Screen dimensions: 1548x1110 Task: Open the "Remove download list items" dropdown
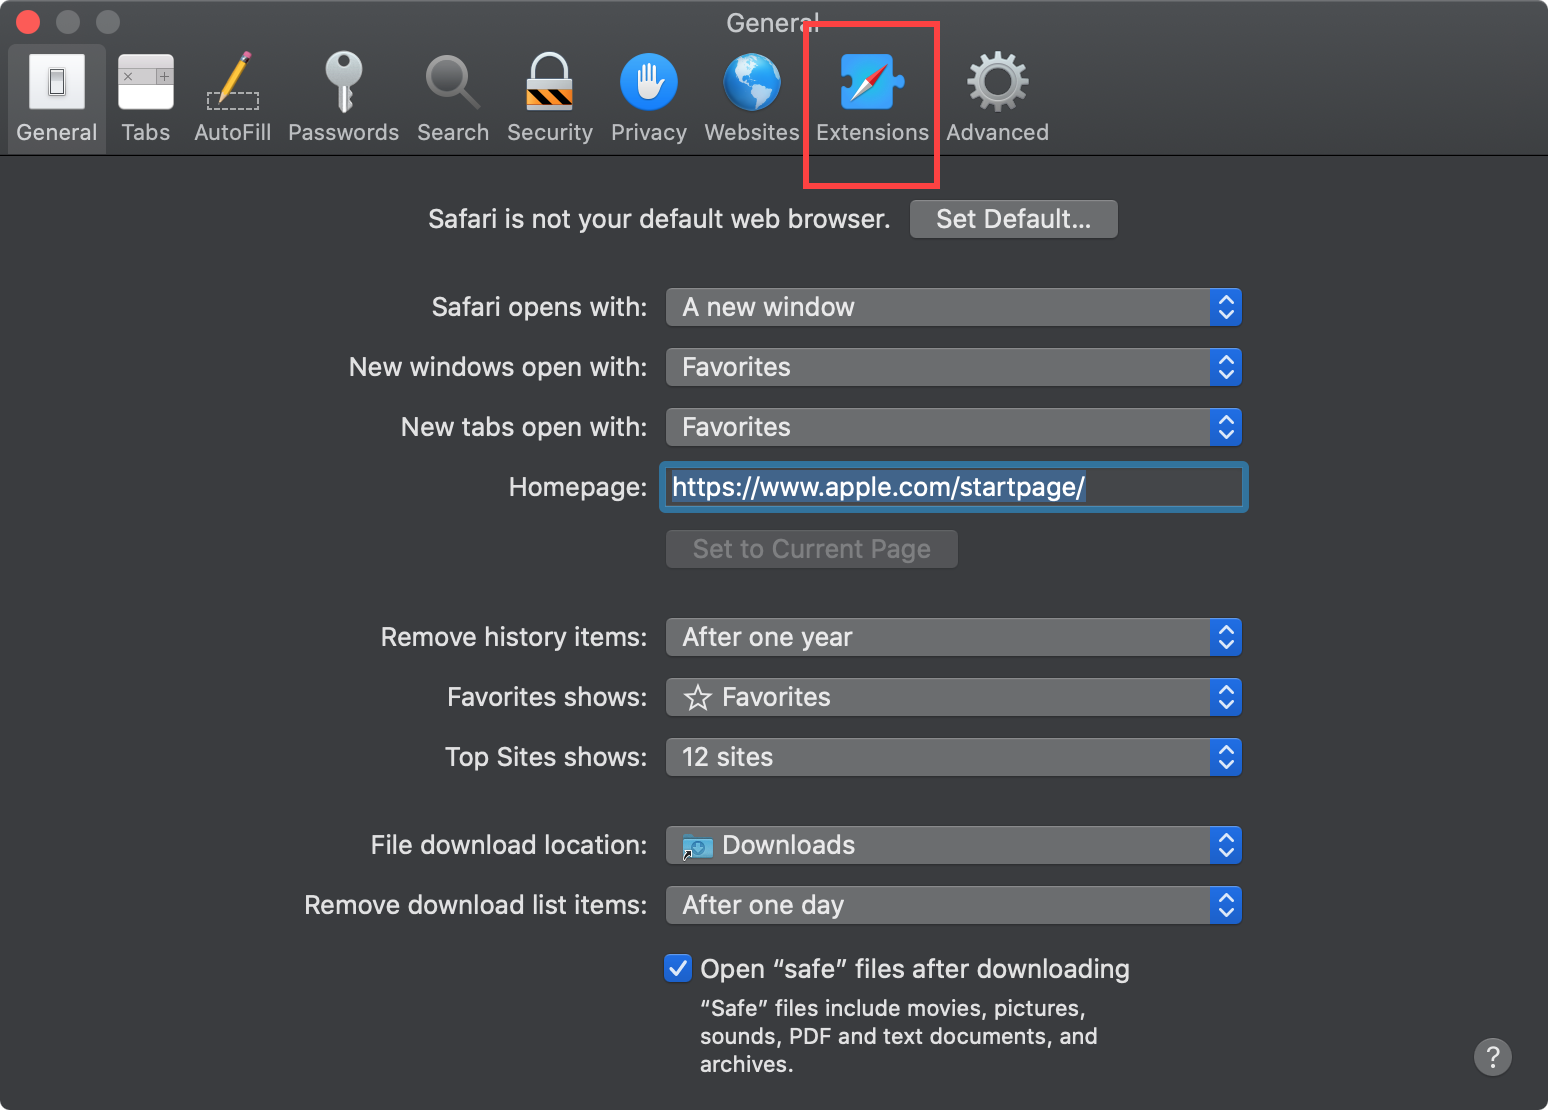953,905
